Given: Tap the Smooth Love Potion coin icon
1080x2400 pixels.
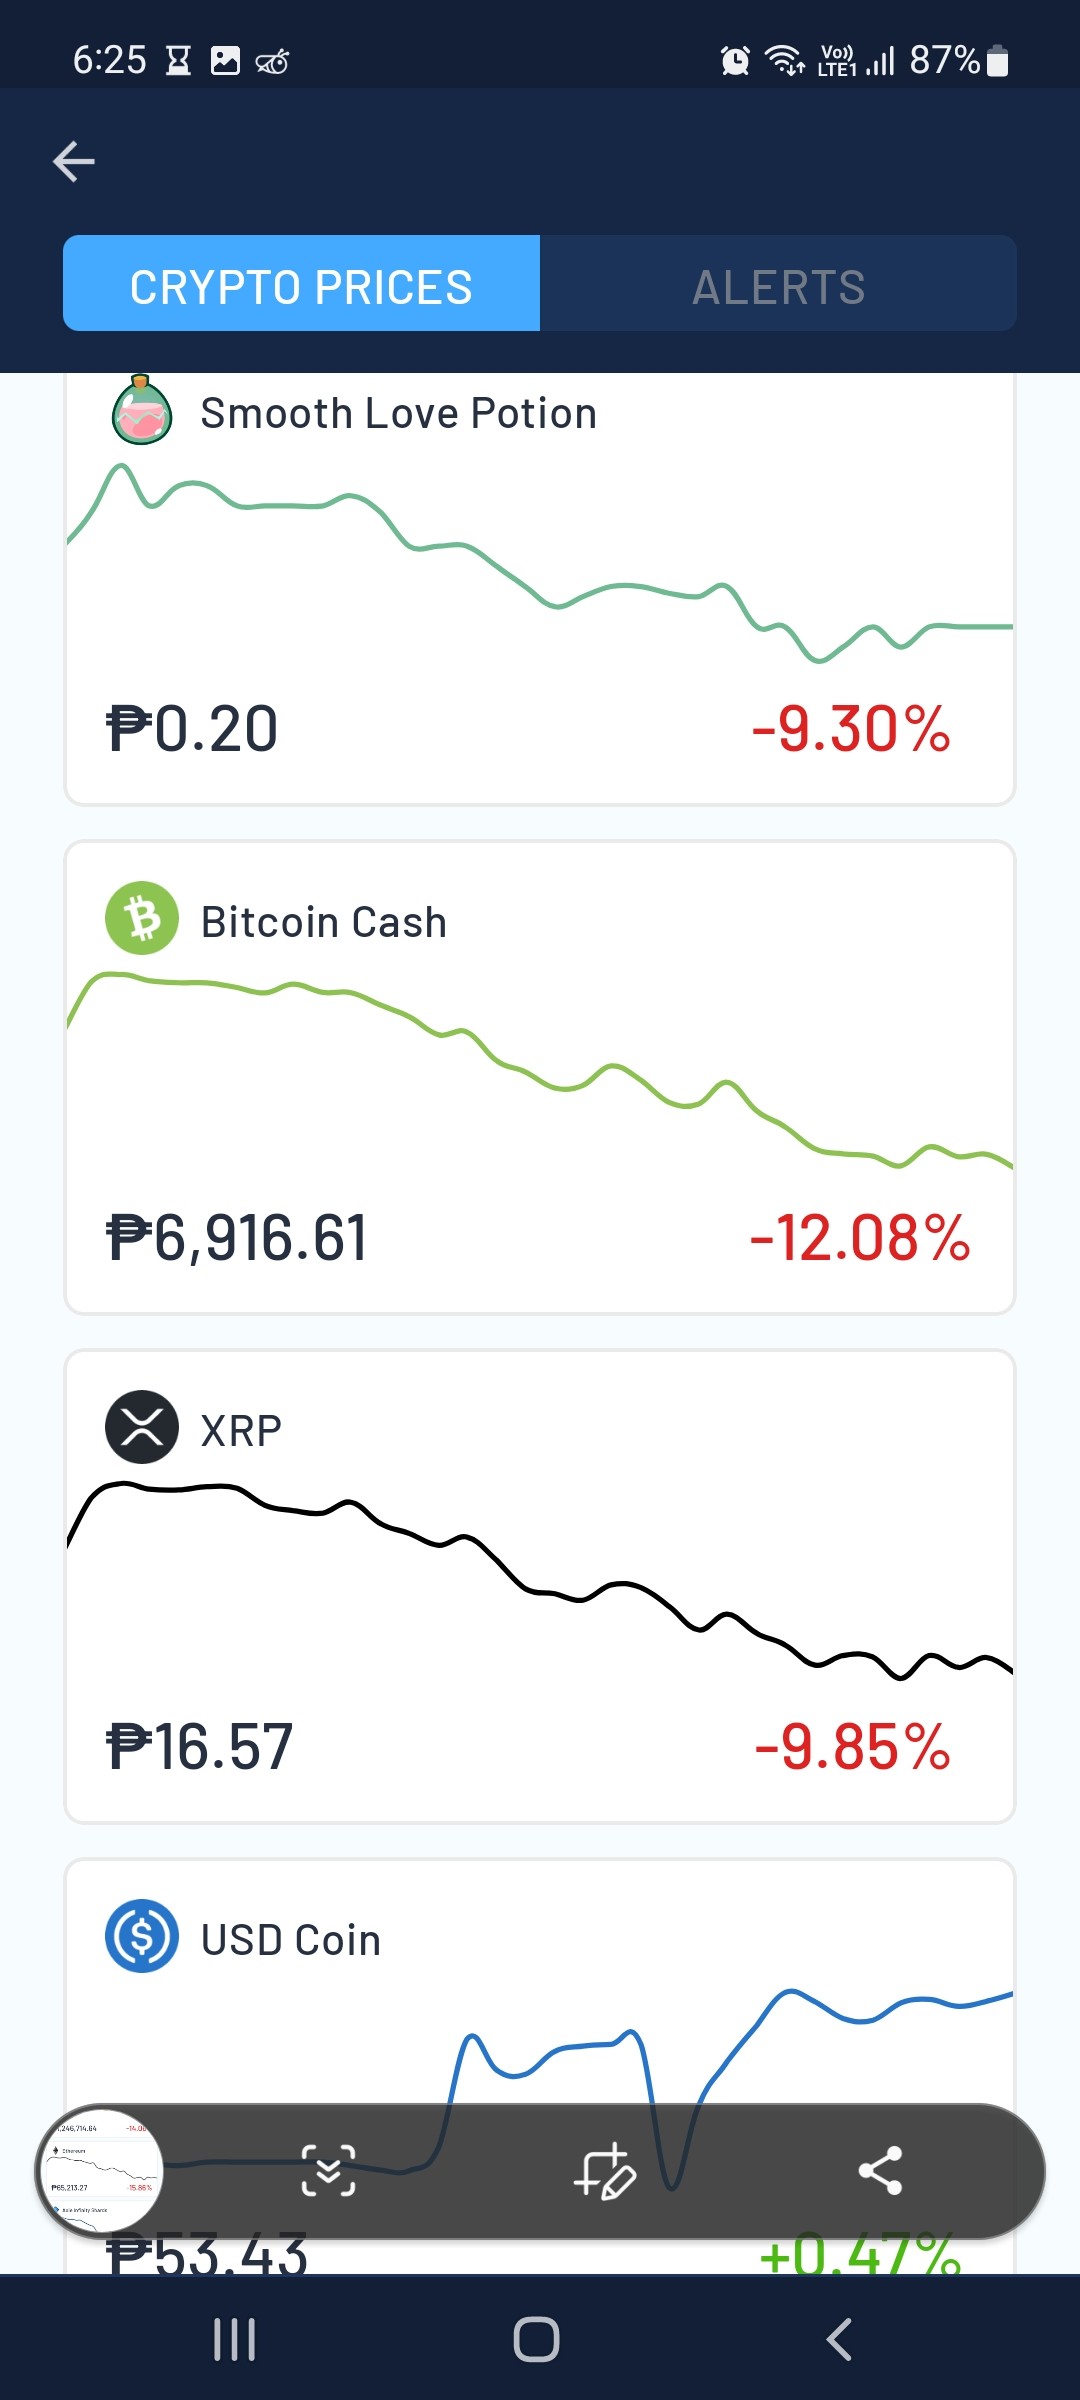Looking at the screenshot, I should 142,411.
